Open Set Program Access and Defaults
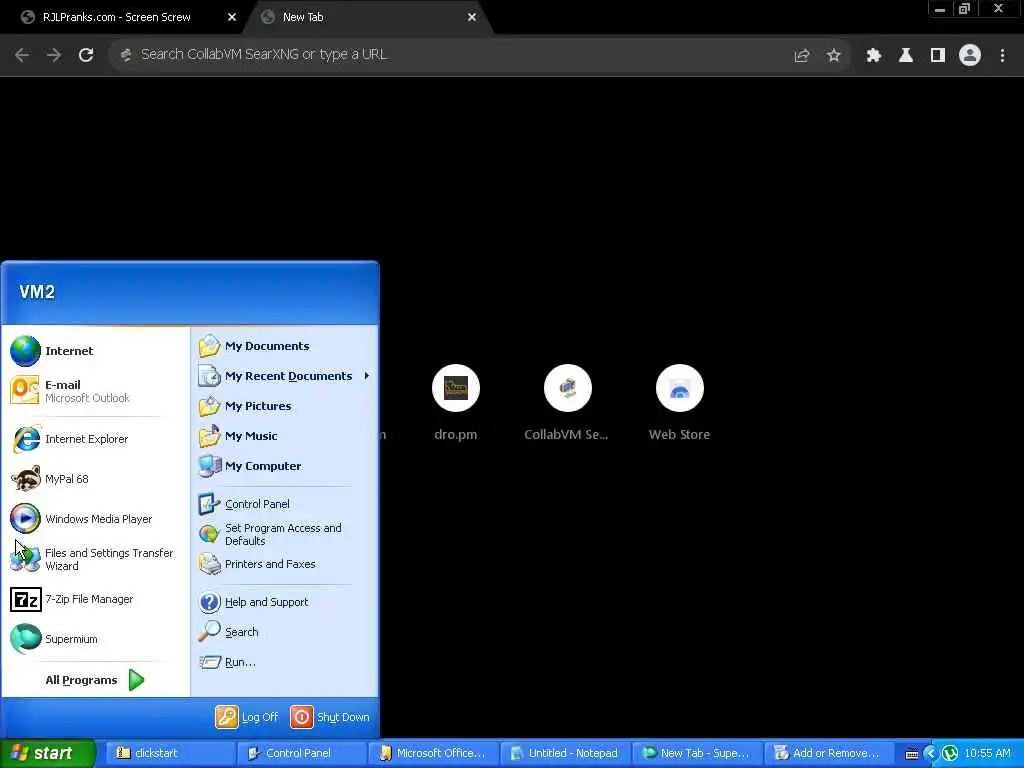Image resolution: width=1024 pixels, height=768 pixels. (284, 534)
